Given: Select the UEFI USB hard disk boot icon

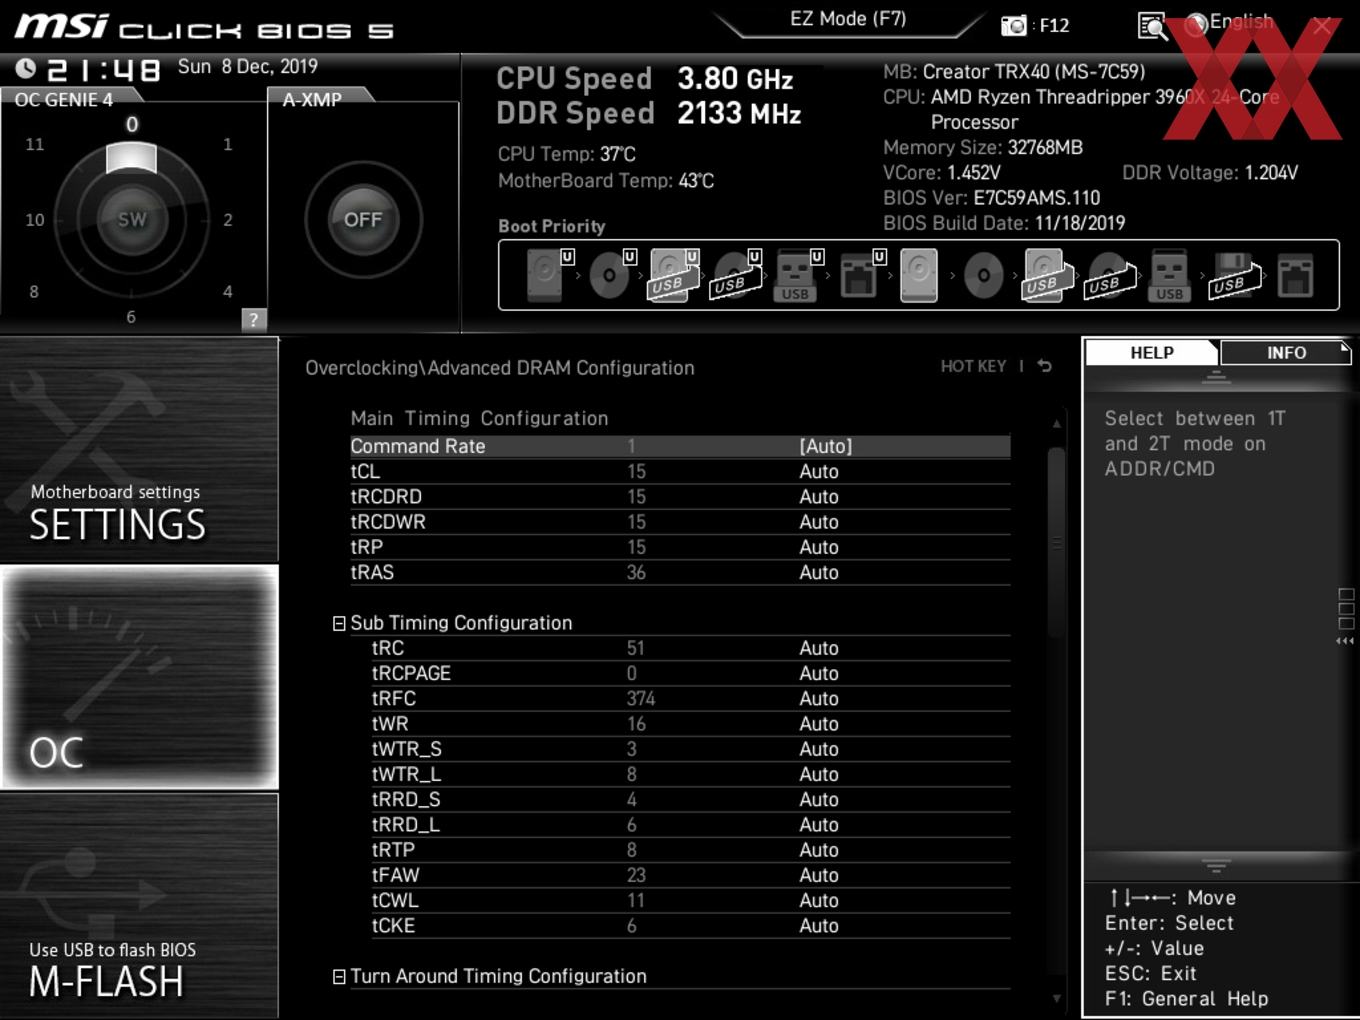Looking at the screenshot, I should (675, 273).
